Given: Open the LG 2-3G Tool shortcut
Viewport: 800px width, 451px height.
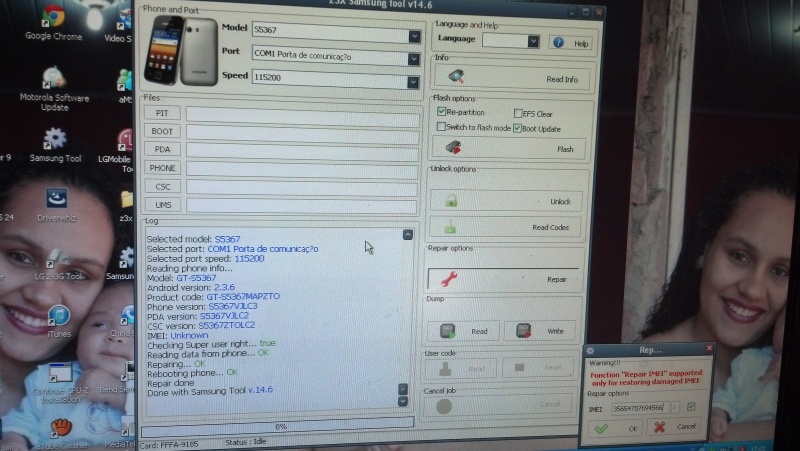Looking at the screenshot, I should 58,264.
